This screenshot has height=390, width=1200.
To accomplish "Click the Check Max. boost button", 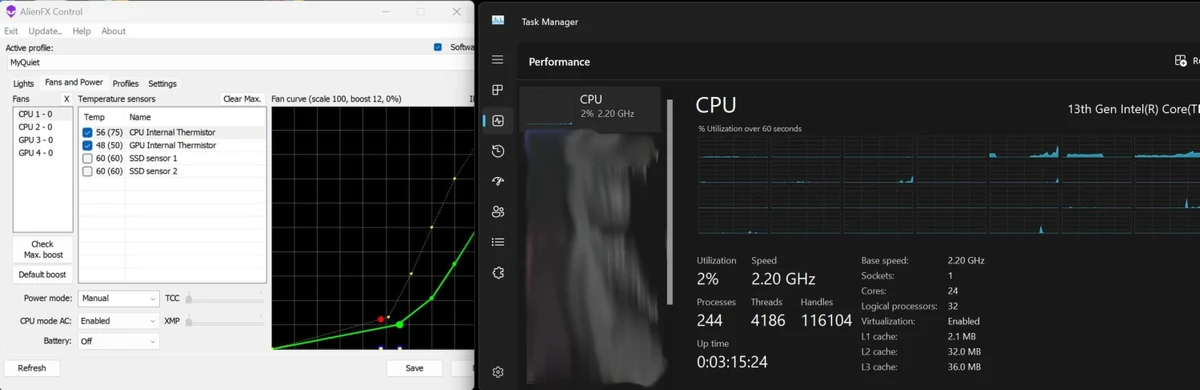I will [x=42, y=249].
